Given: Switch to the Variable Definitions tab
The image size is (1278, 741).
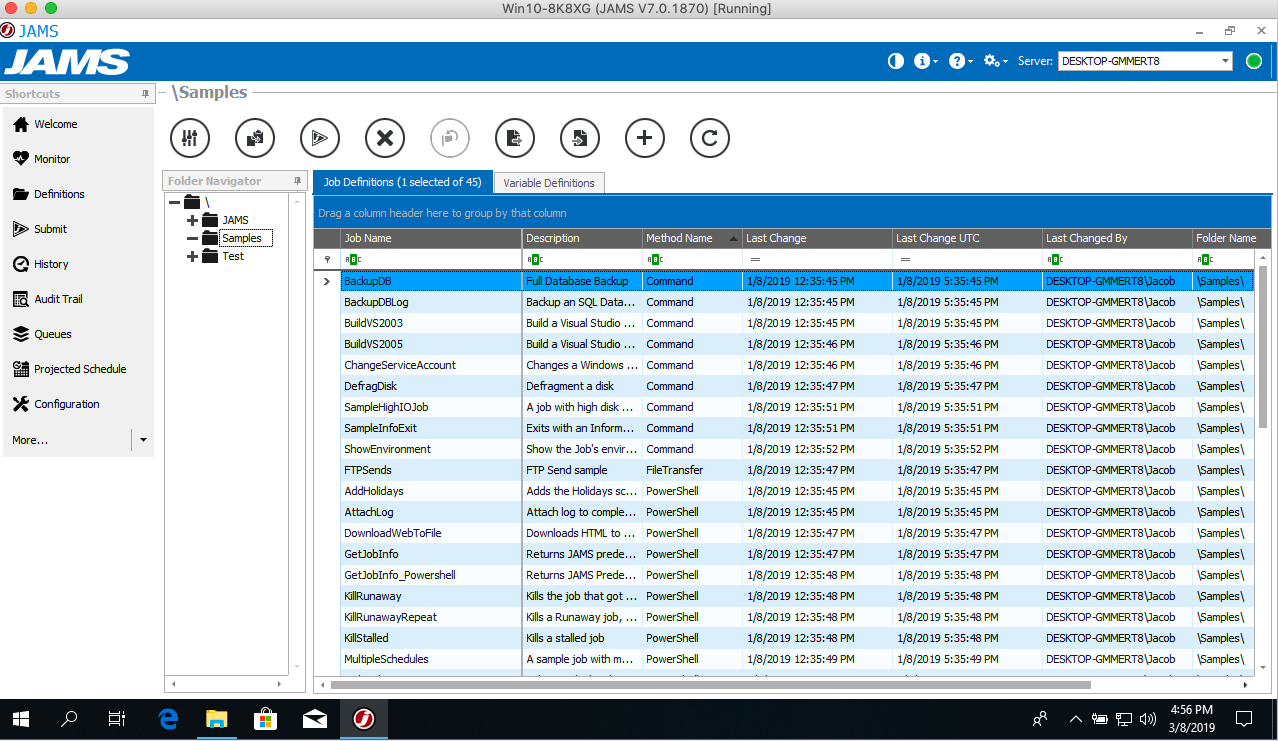Looking at the screenshot, I should (549, 183).
